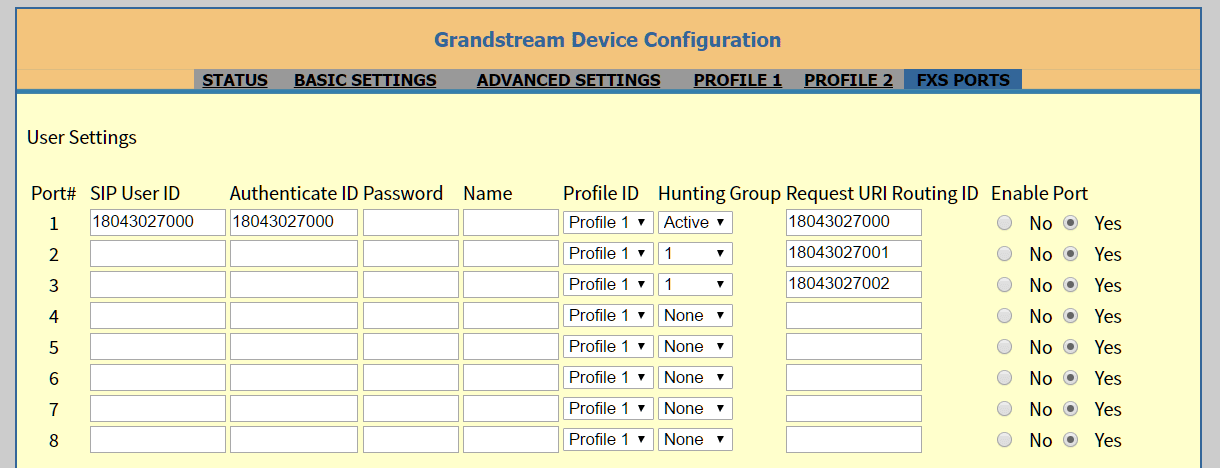This screenshot has height=468, width=1220.
Task: Select Yes radio for port 2
Action: (x=1071, y=254)
